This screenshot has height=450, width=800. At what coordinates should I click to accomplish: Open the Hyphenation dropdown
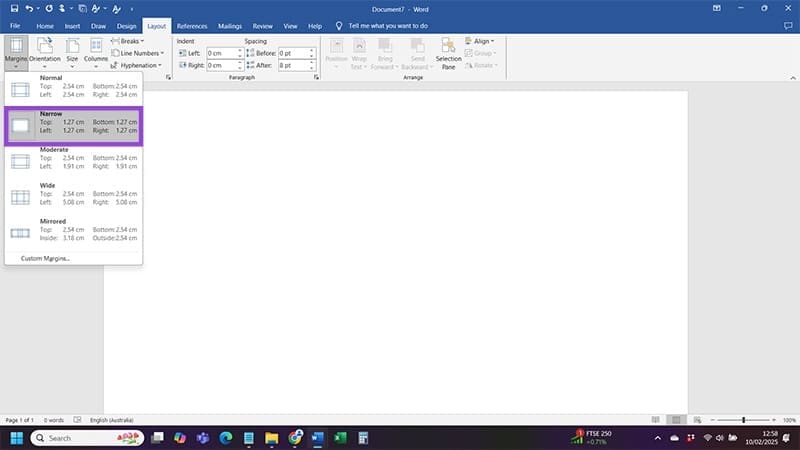tap(138, 65)
